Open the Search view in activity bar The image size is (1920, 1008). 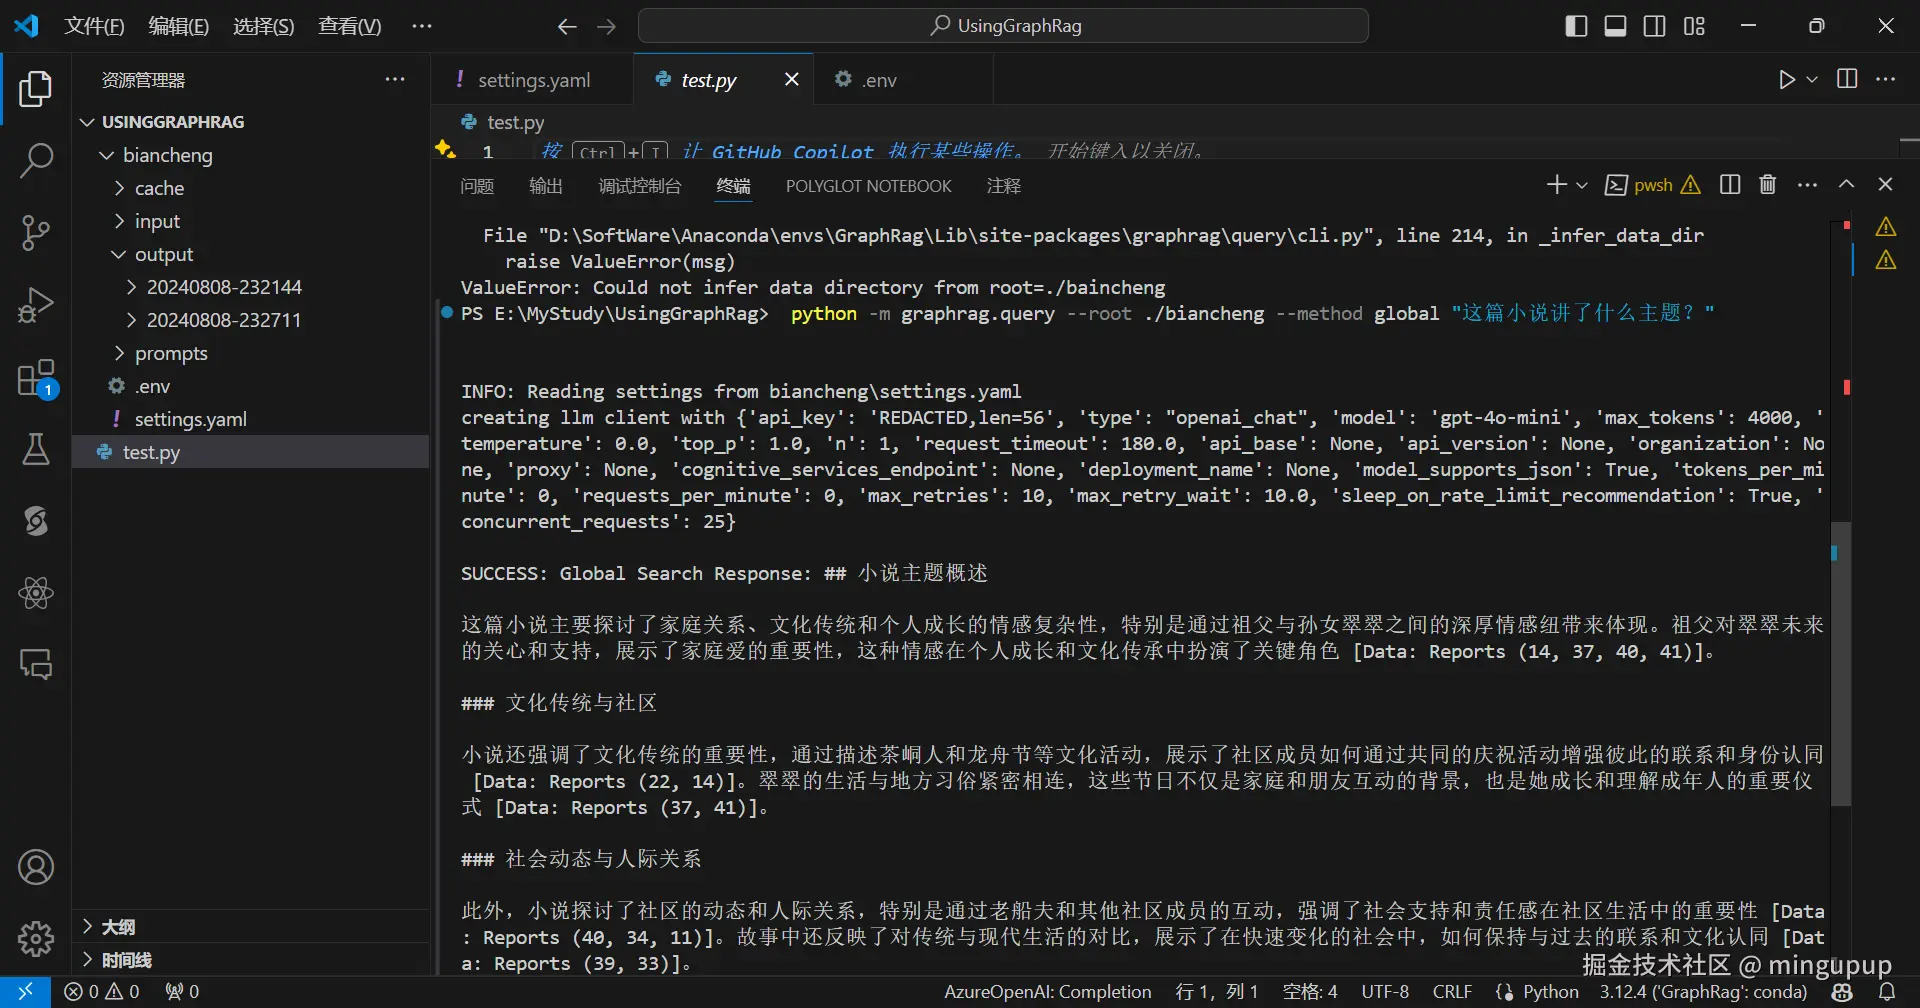(x=36, y=160)
